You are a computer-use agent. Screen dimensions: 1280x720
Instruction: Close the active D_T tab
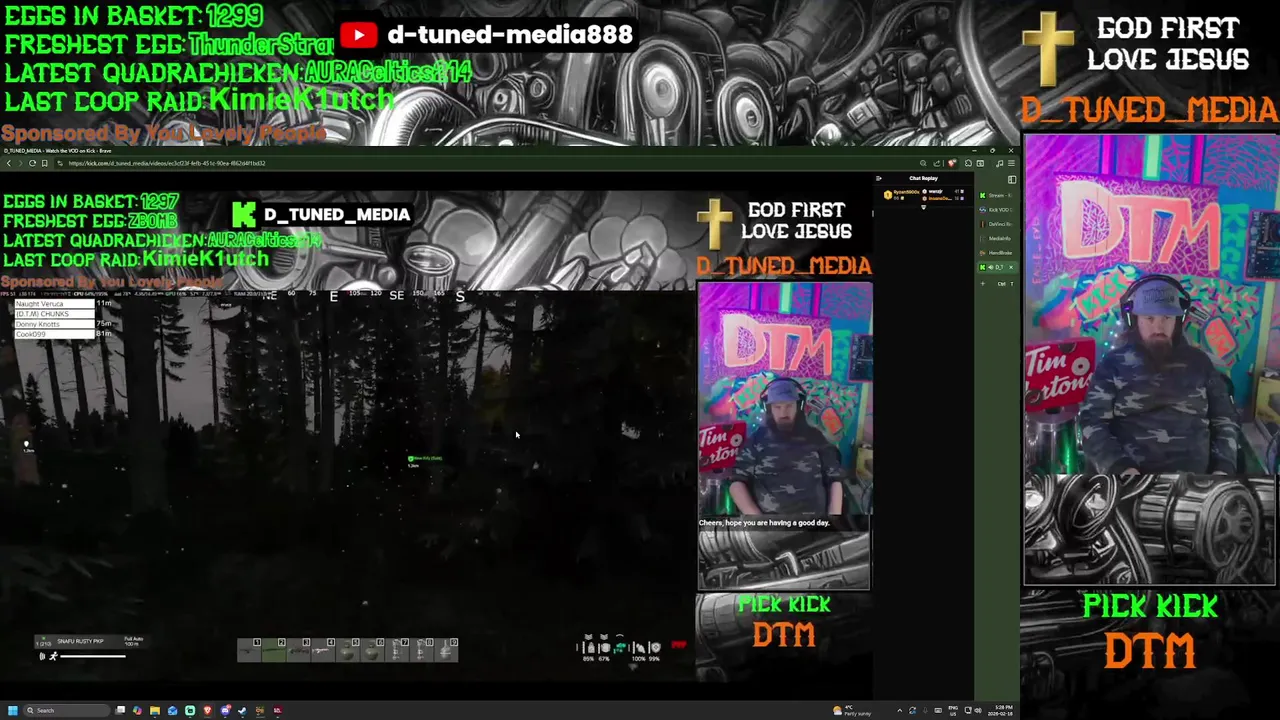tap(1011, 267)
